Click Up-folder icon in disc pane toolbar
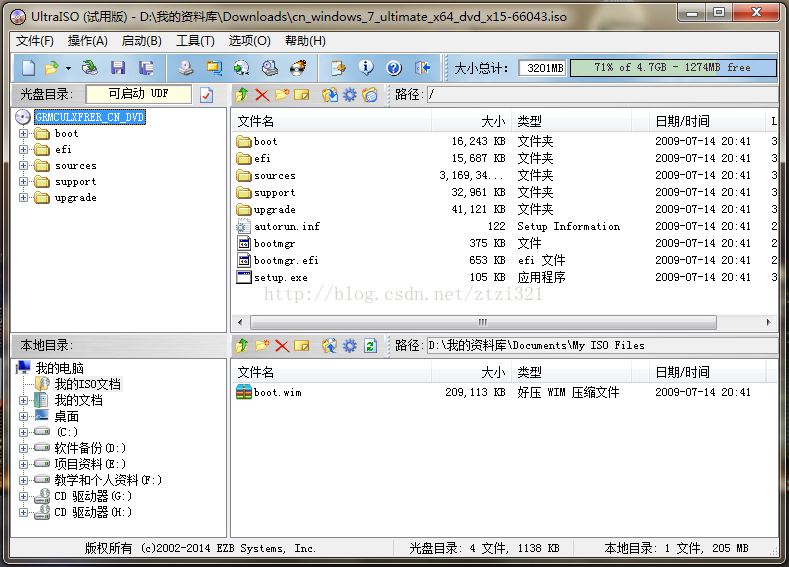This screenshot has height=567, width=789. coord(242,95)
